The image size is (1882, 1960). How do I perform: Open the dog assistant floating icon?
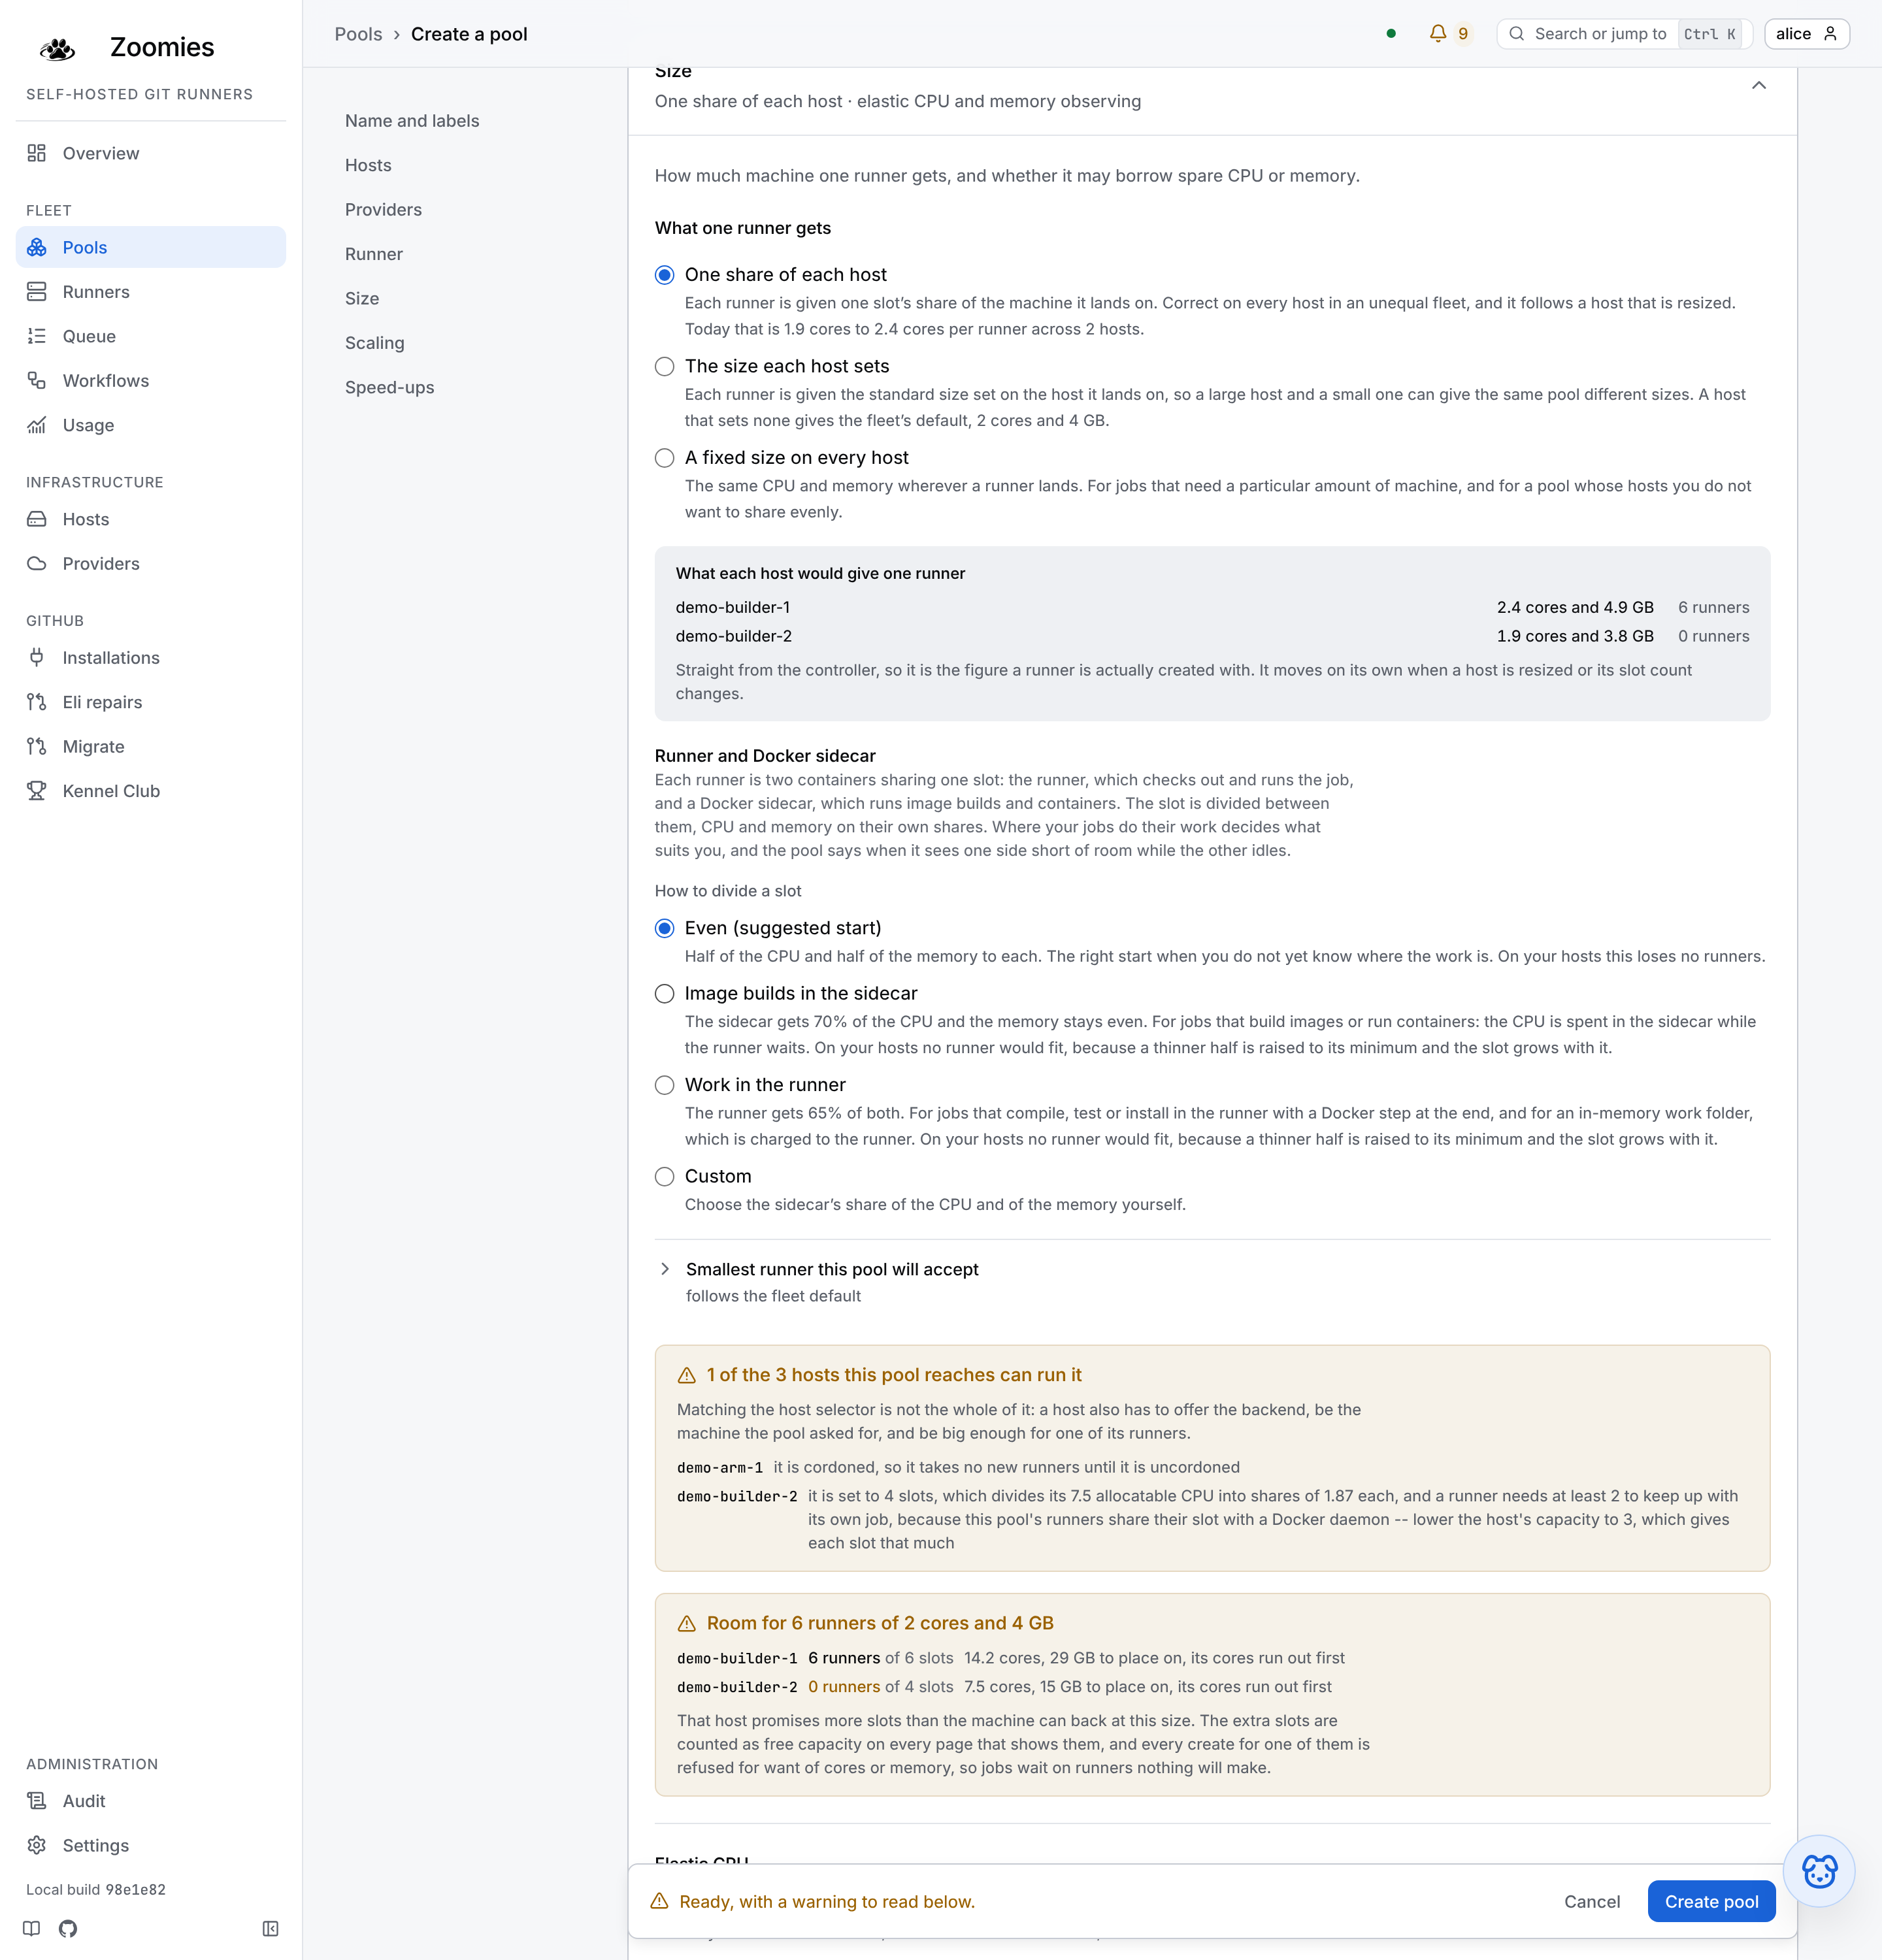click(1819, 1871)
